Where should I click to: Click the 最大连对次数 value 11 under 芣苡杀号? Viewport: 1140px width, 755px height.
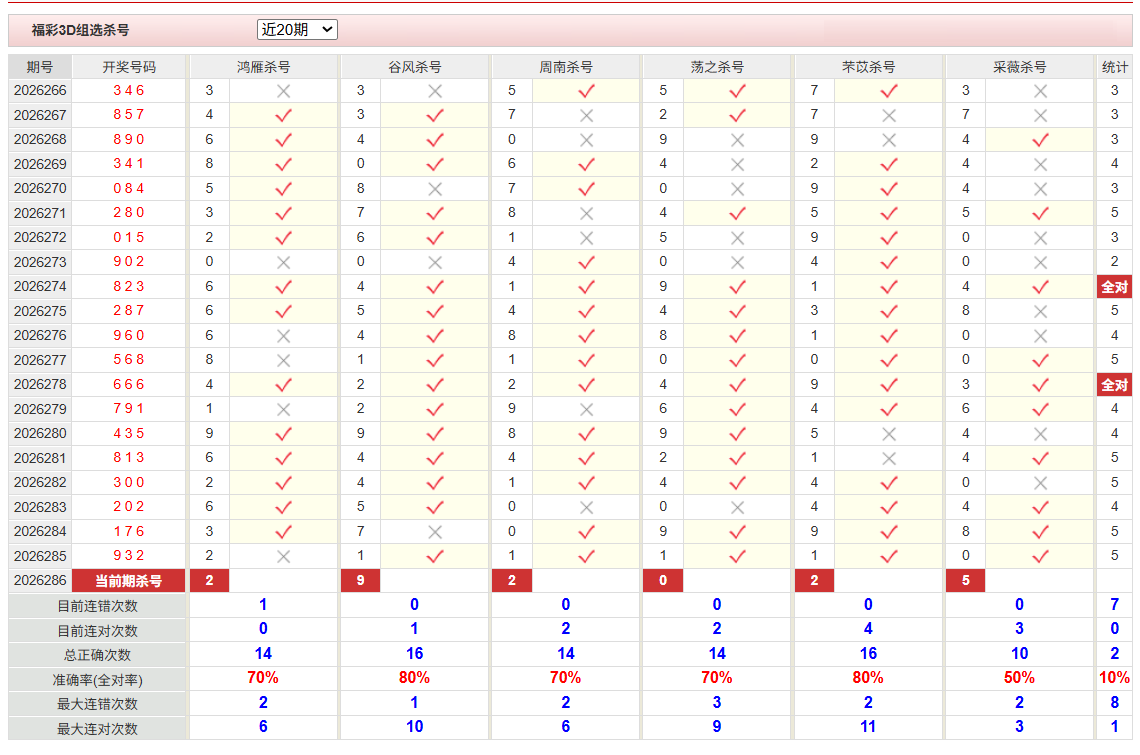click(x=868, y=727)
